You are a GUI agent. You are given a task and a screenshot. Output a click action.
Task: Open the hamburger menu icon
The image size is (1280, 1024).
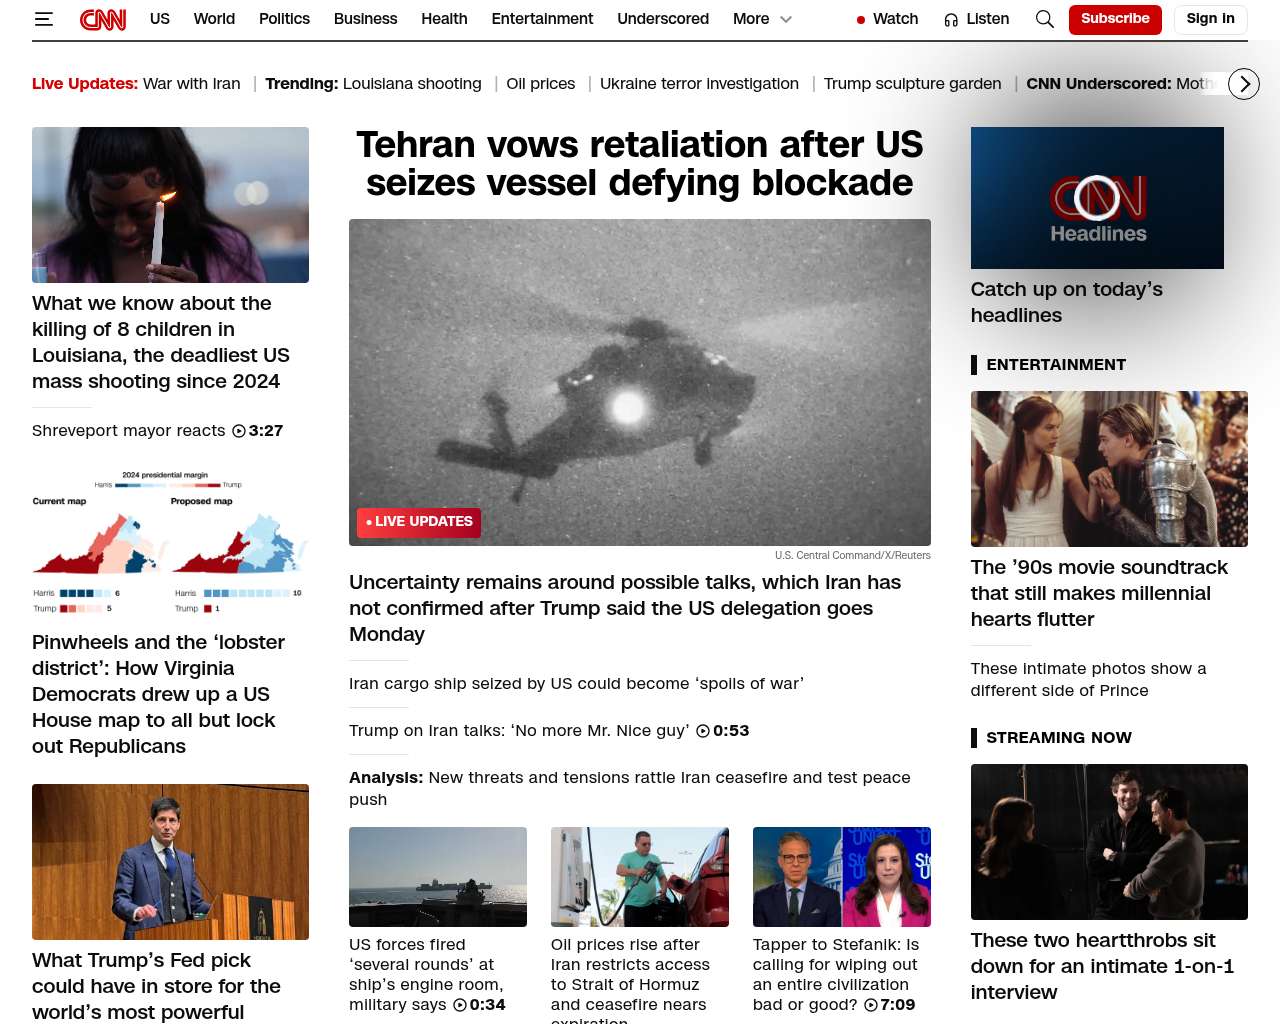tap(43, 19)
